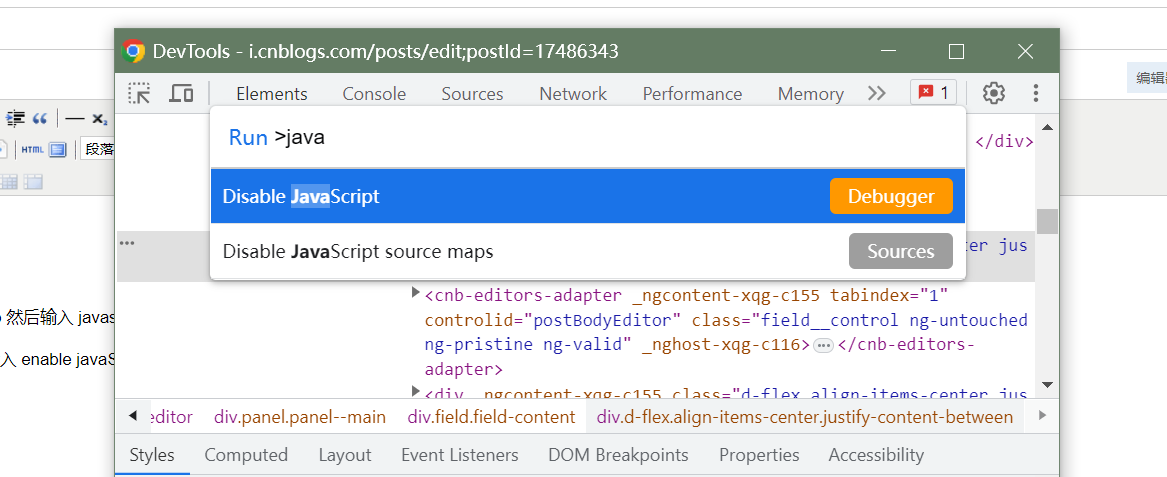
Task: Open the Sources tab
Action: click(x=472, y=94)
